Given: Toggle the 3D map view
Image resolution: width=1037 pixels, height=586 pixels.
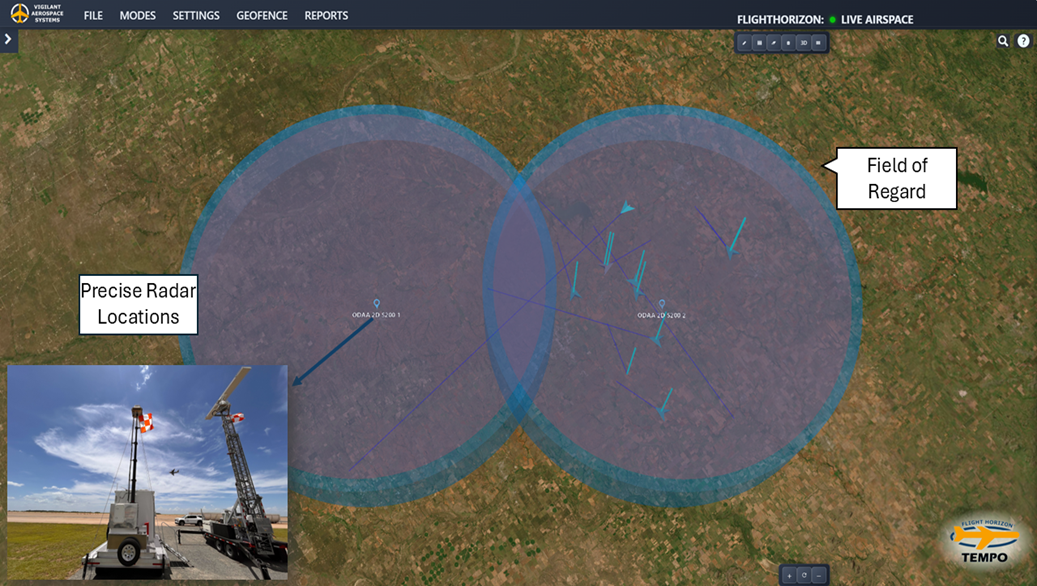Looking at the screenshot, I should [803, 43].
